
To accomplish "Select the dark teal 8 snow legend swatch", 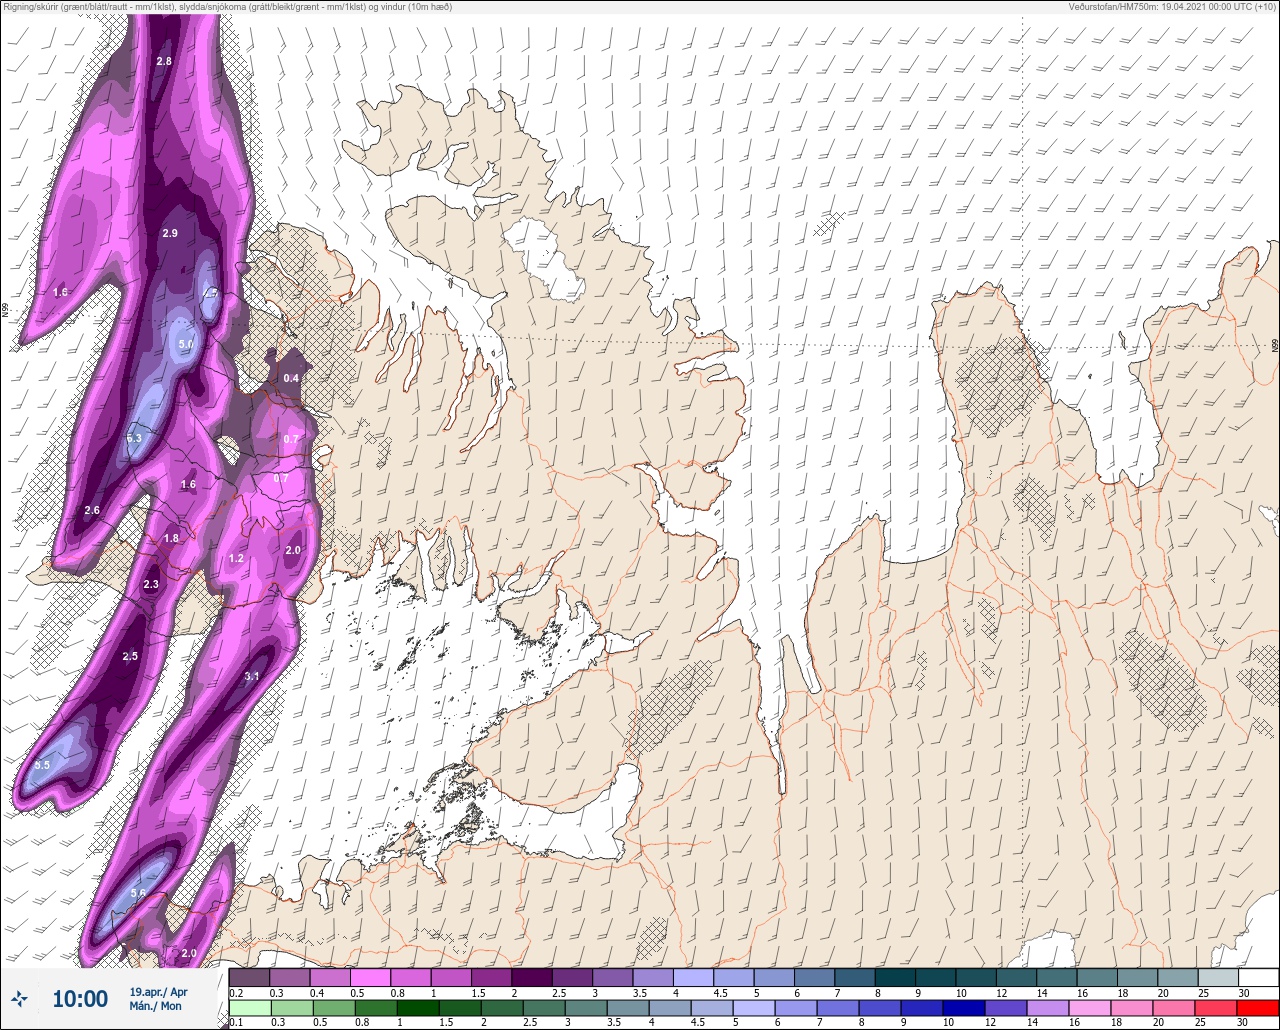I will 895,977.
